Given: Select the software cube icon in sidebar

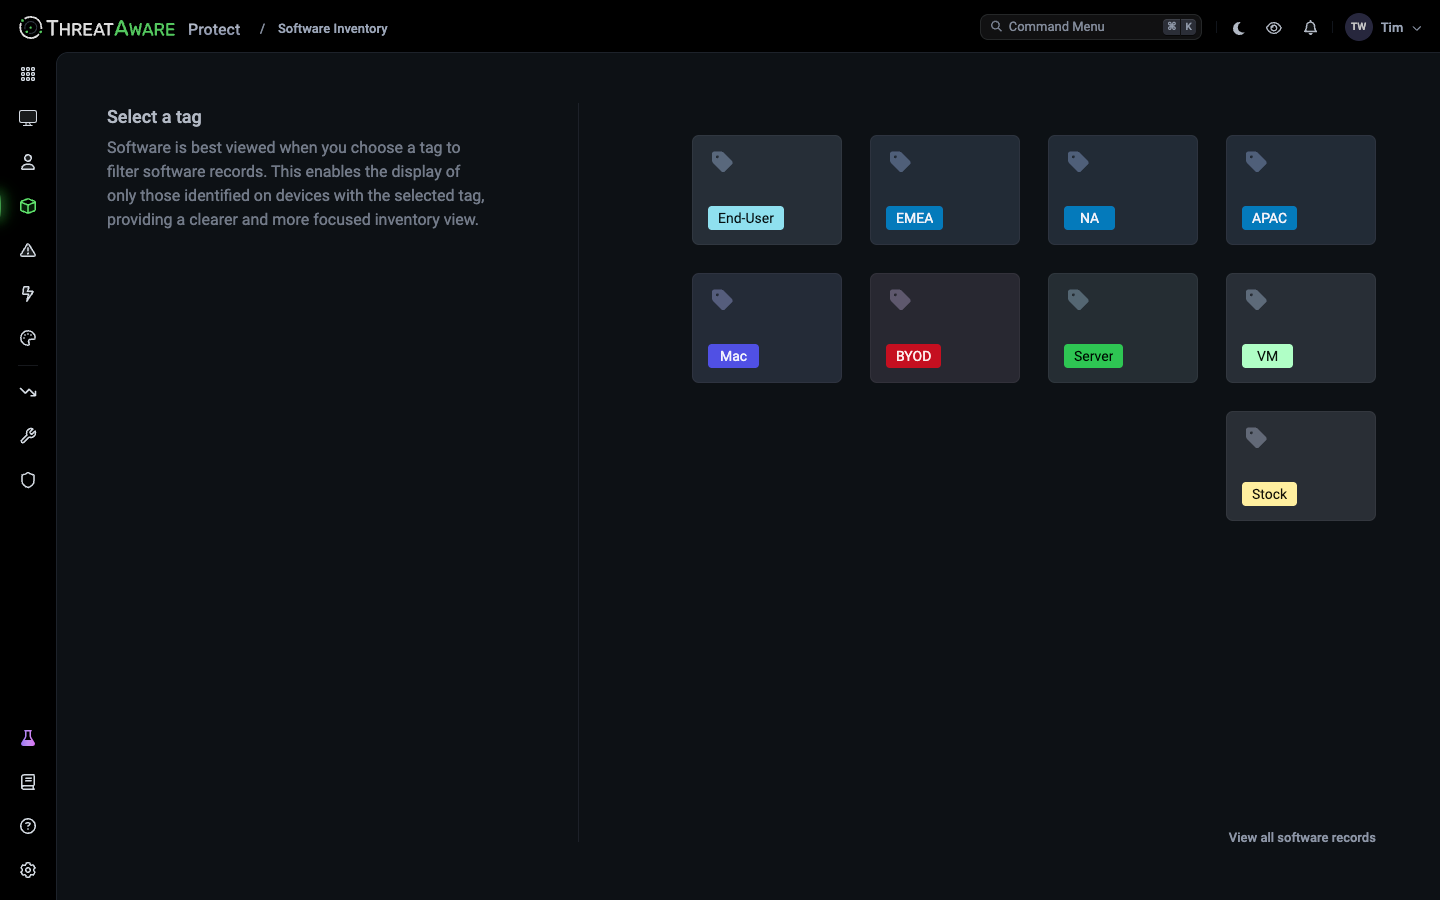Looking at the screenshot, I should pos(28,206).
